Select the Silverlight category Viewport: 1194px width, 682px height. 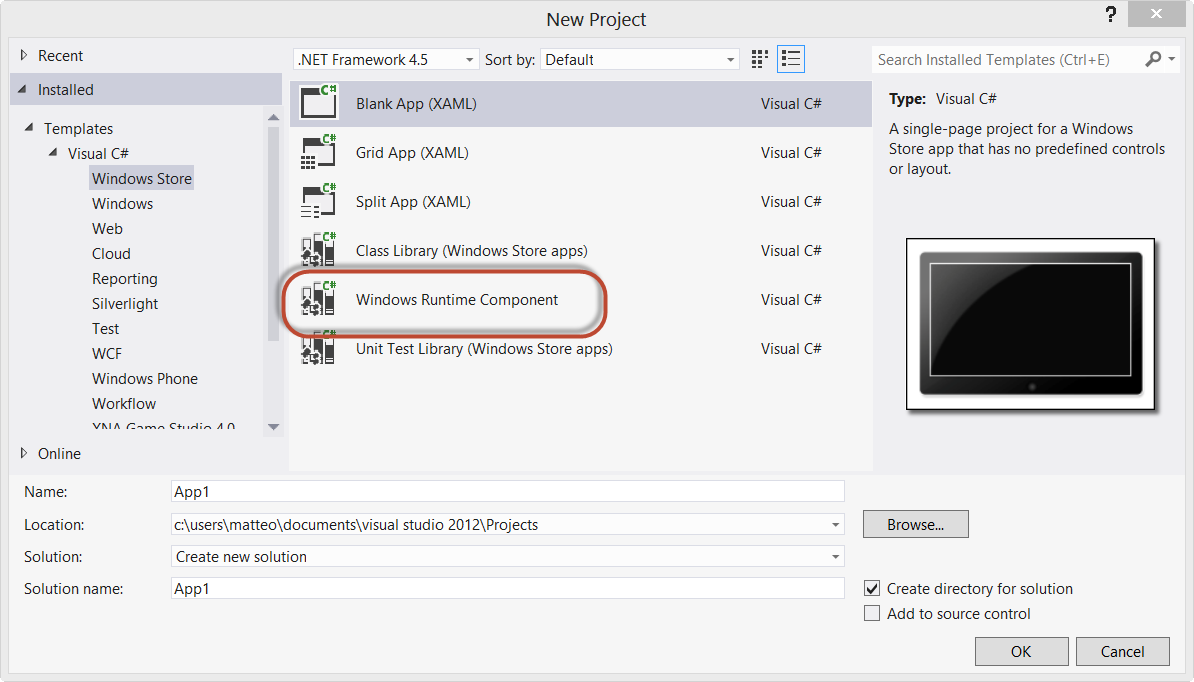[125, 304]
